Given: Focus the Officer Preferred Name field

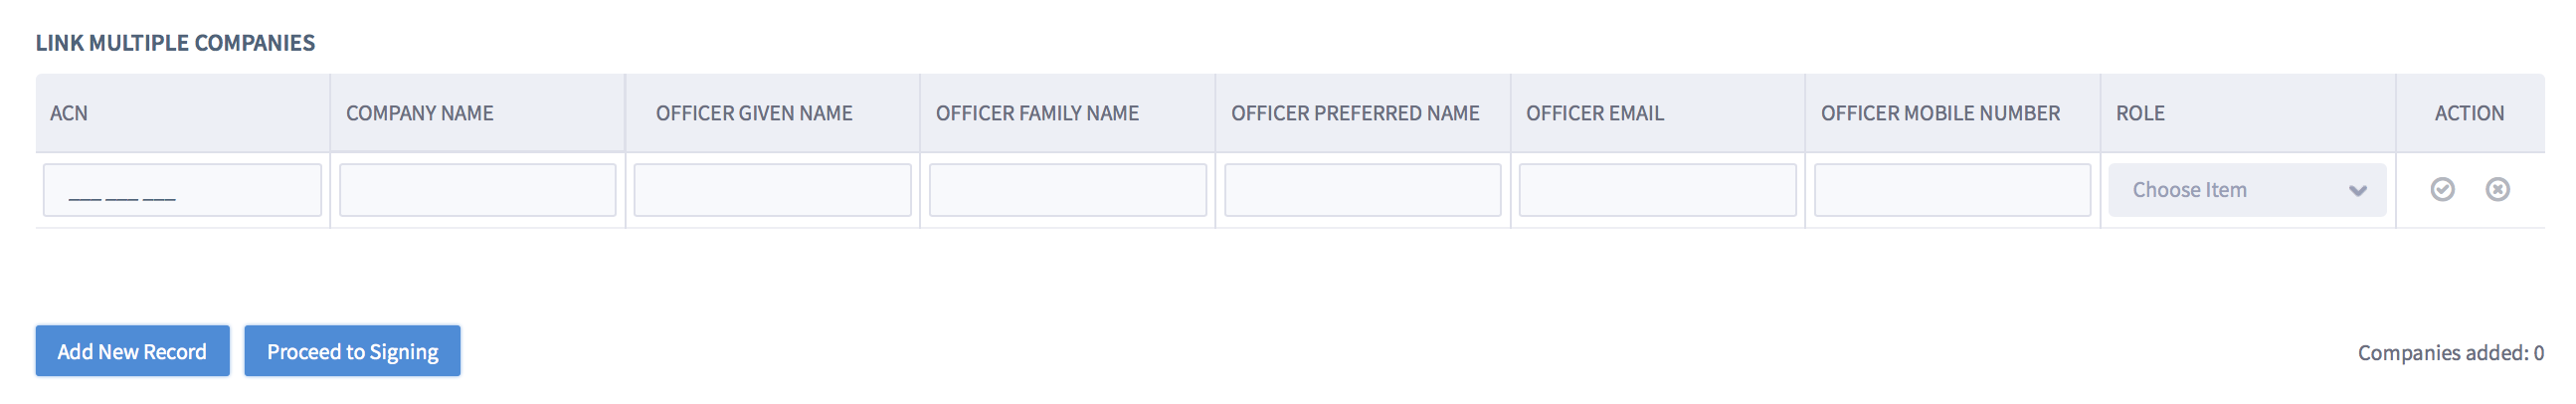Looking at the screenshot, I should click(1362, 190).
